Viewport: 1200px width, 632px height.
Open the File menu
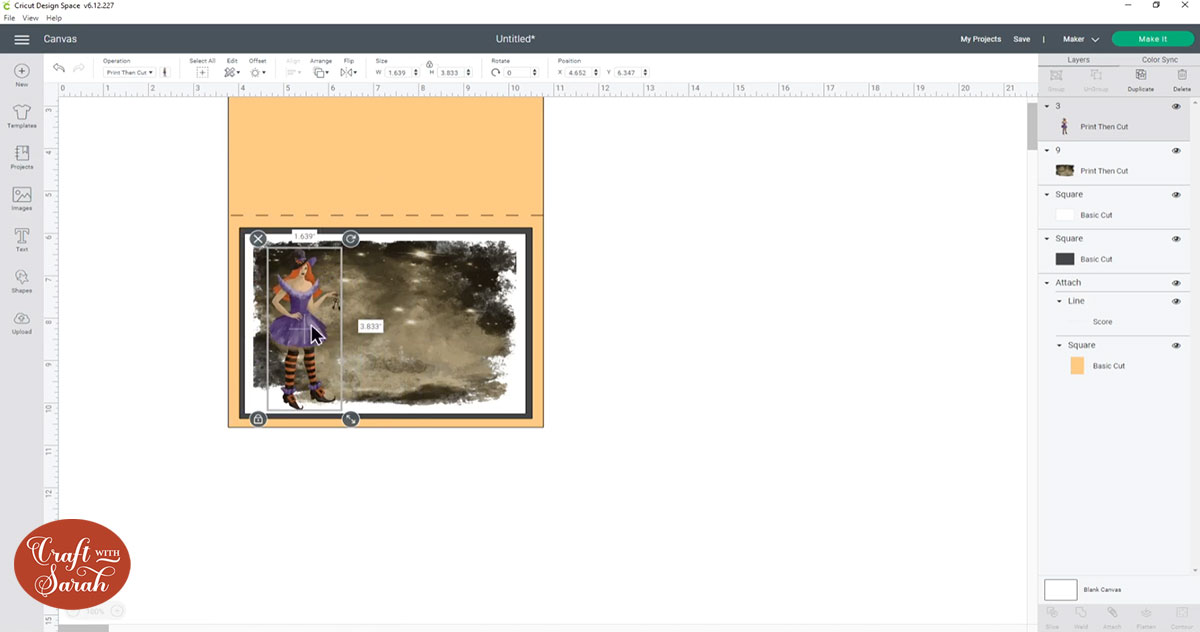pos(9,18)
